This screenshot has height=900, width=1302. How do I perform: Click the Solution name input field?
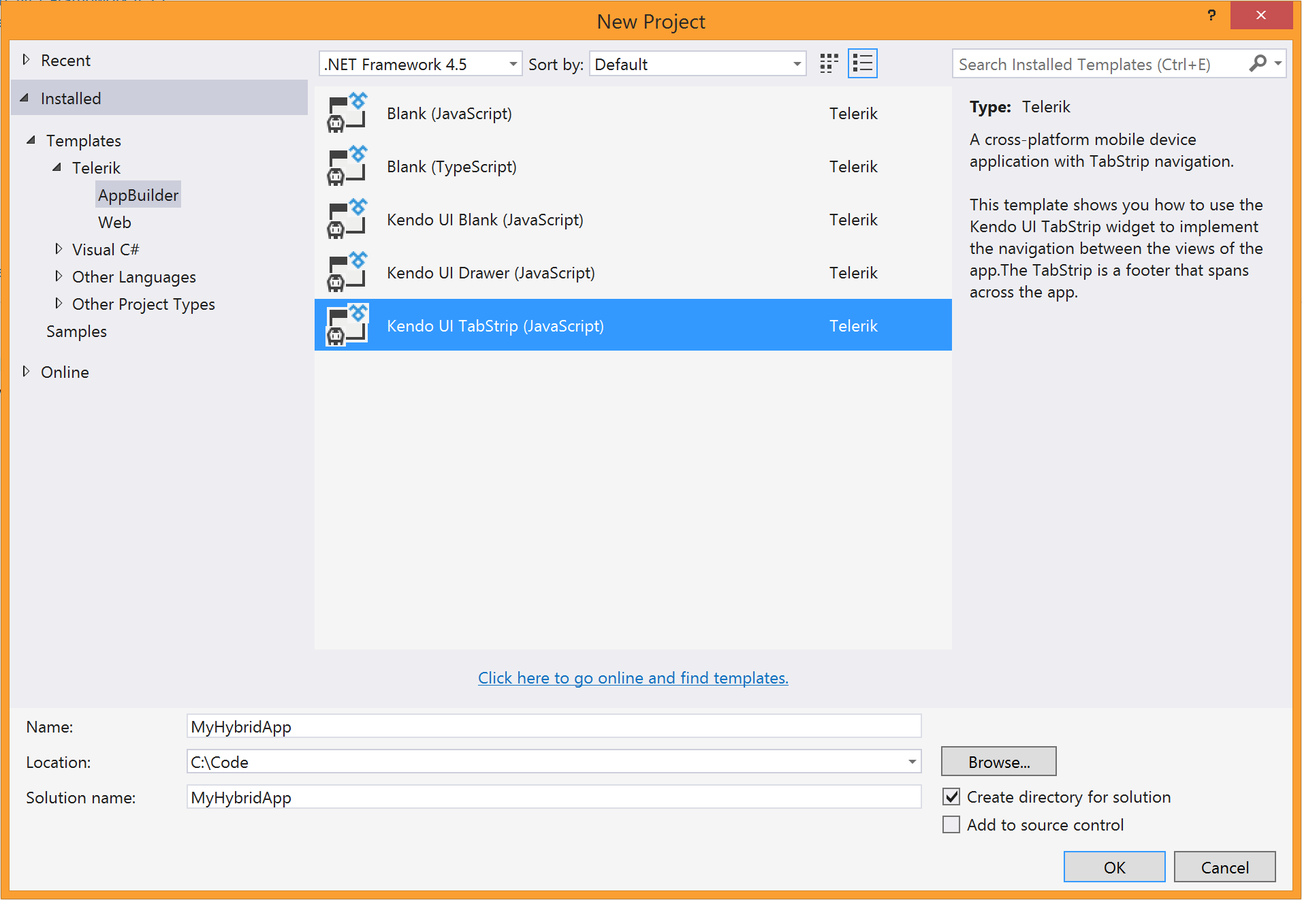click(554, 797)
